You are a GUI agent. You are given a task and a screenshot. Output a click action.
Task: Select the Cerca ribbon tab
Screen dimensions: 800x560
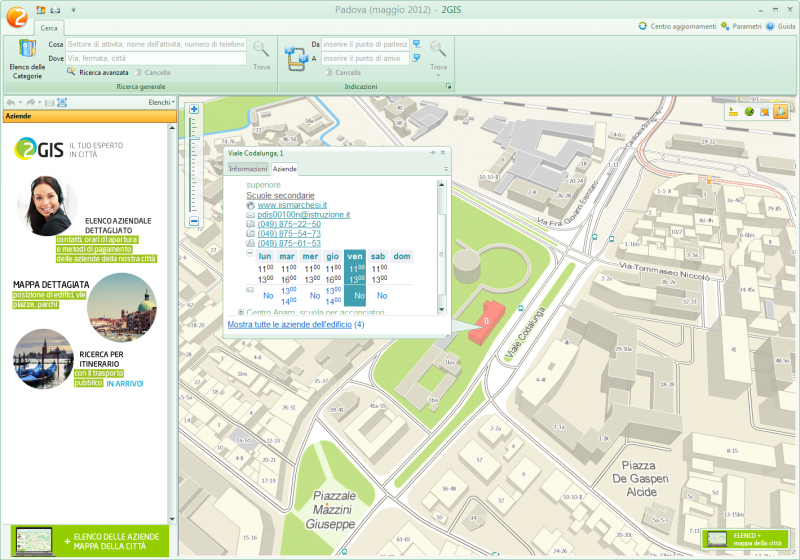click(49, 27)
